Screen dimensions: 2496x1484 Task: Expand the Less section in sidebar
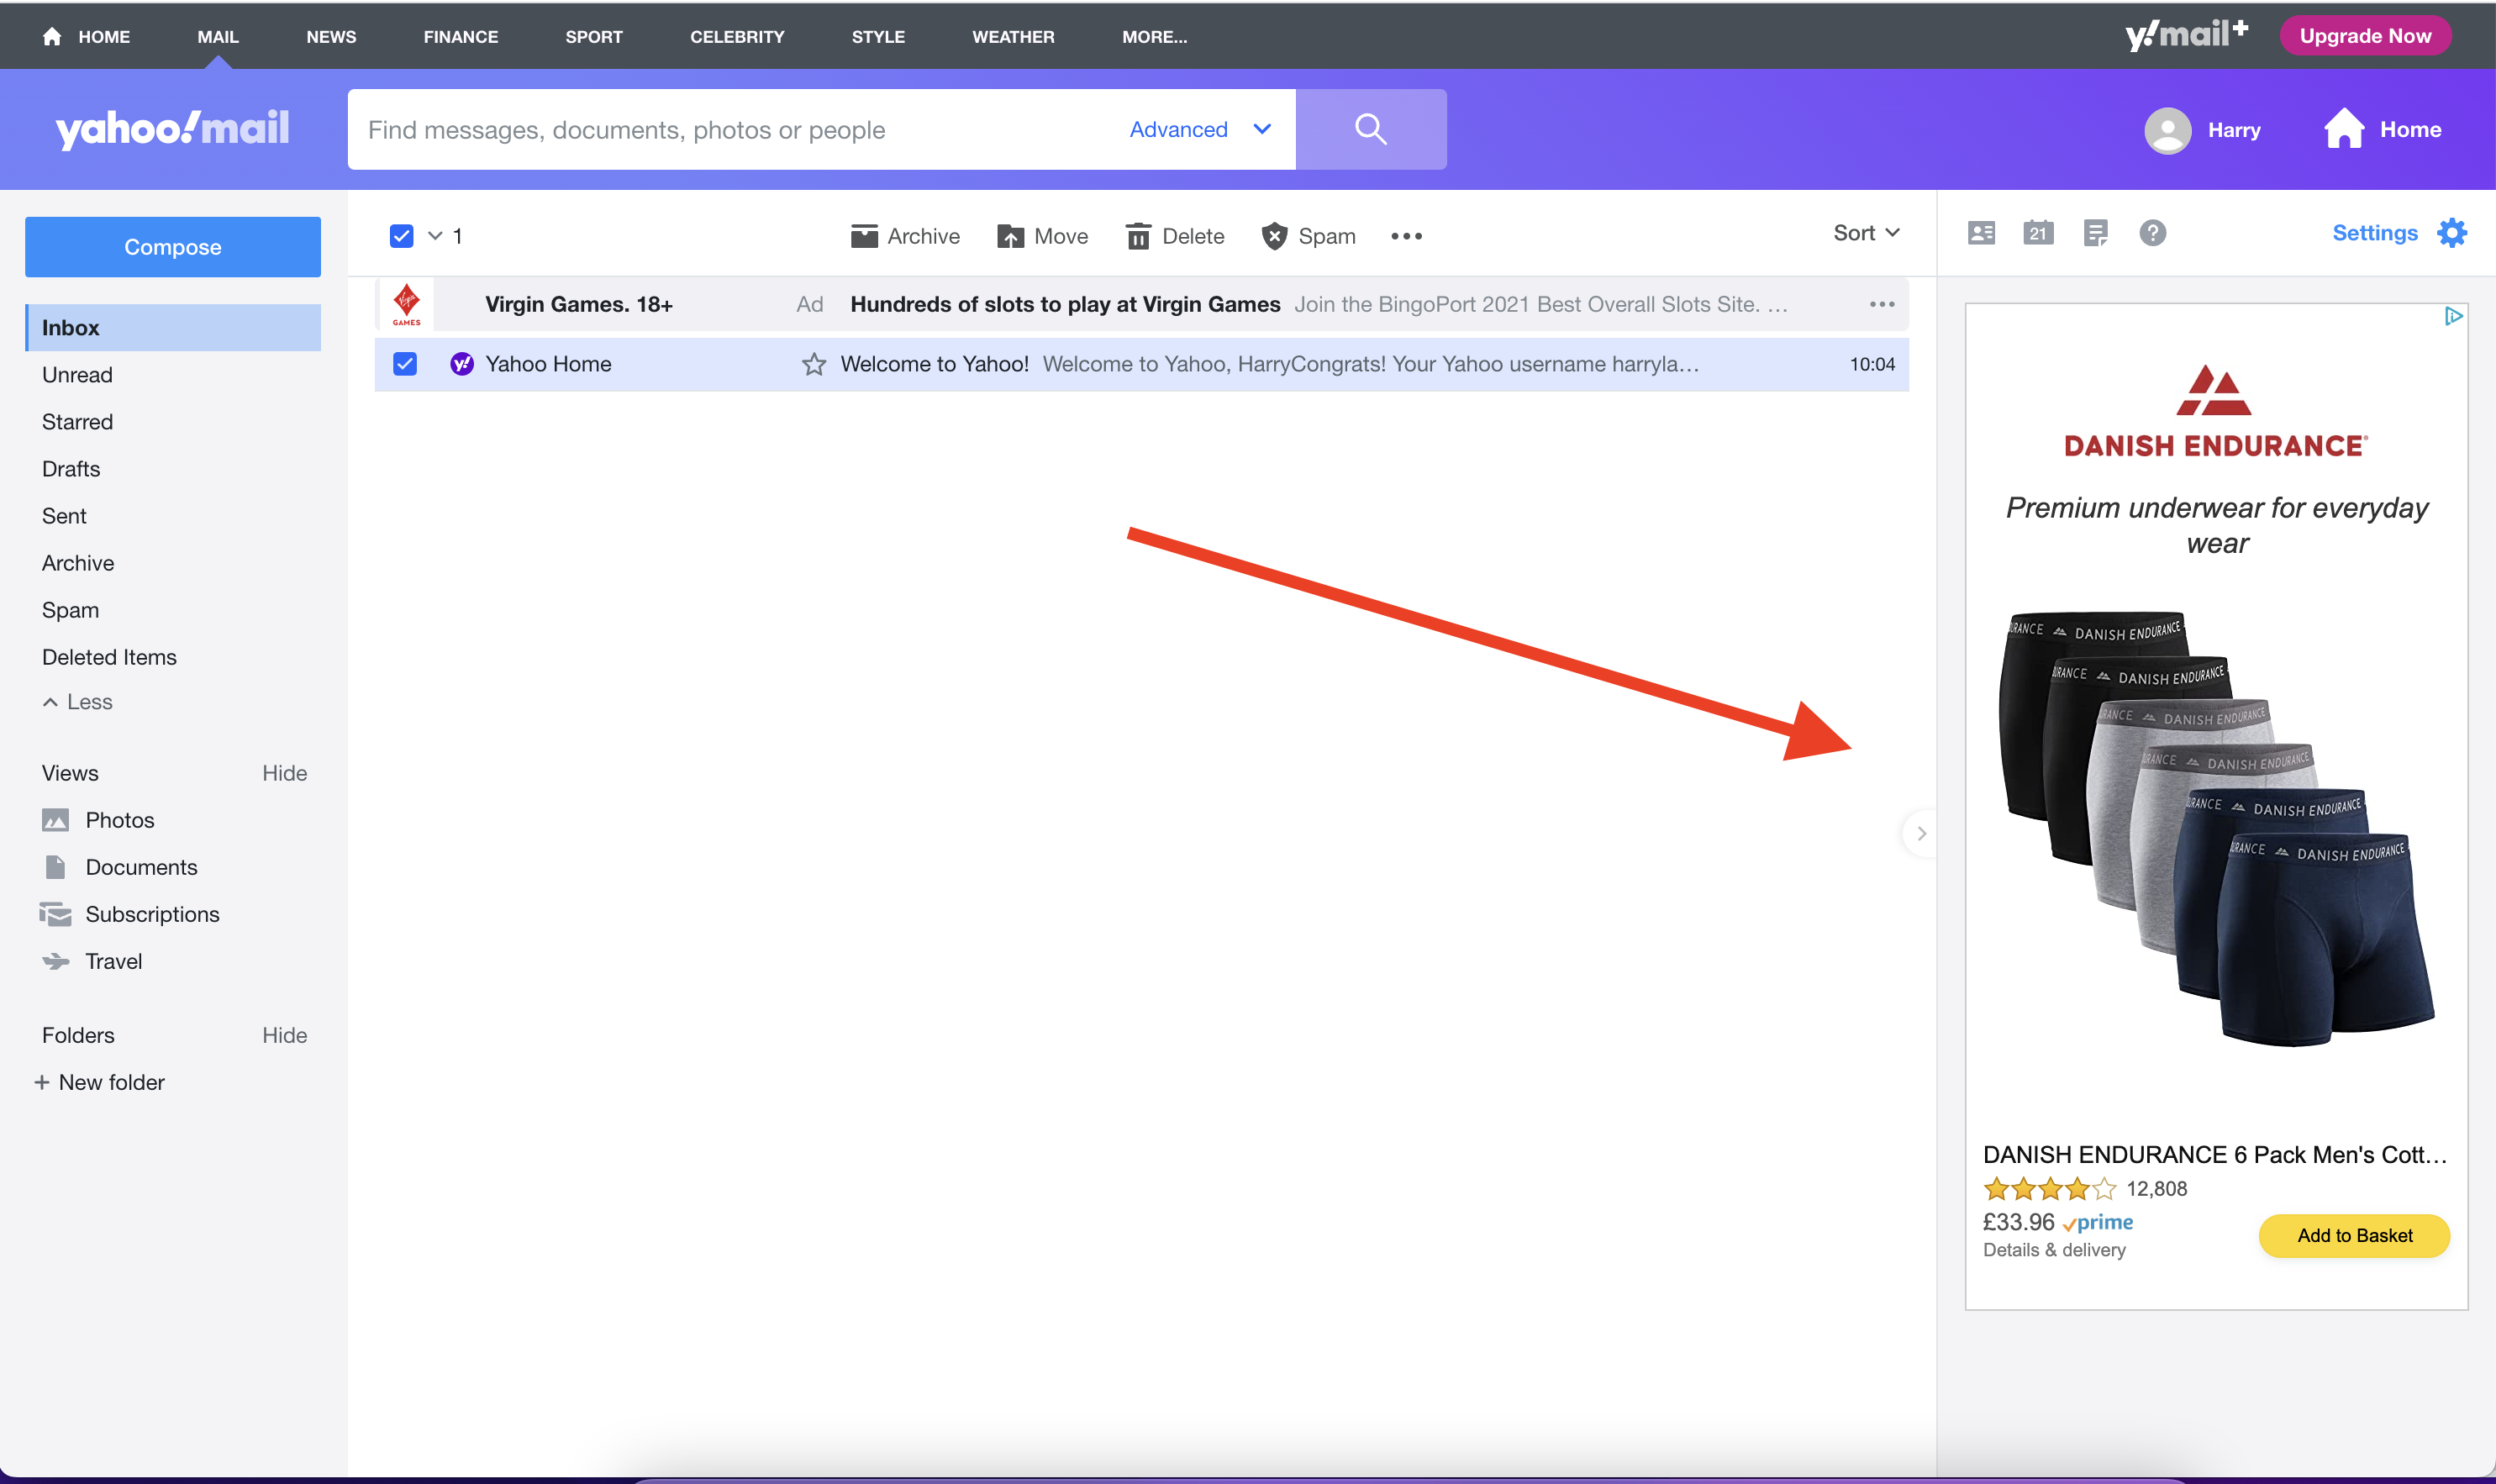pyautogui.click(x=77, y=703)
